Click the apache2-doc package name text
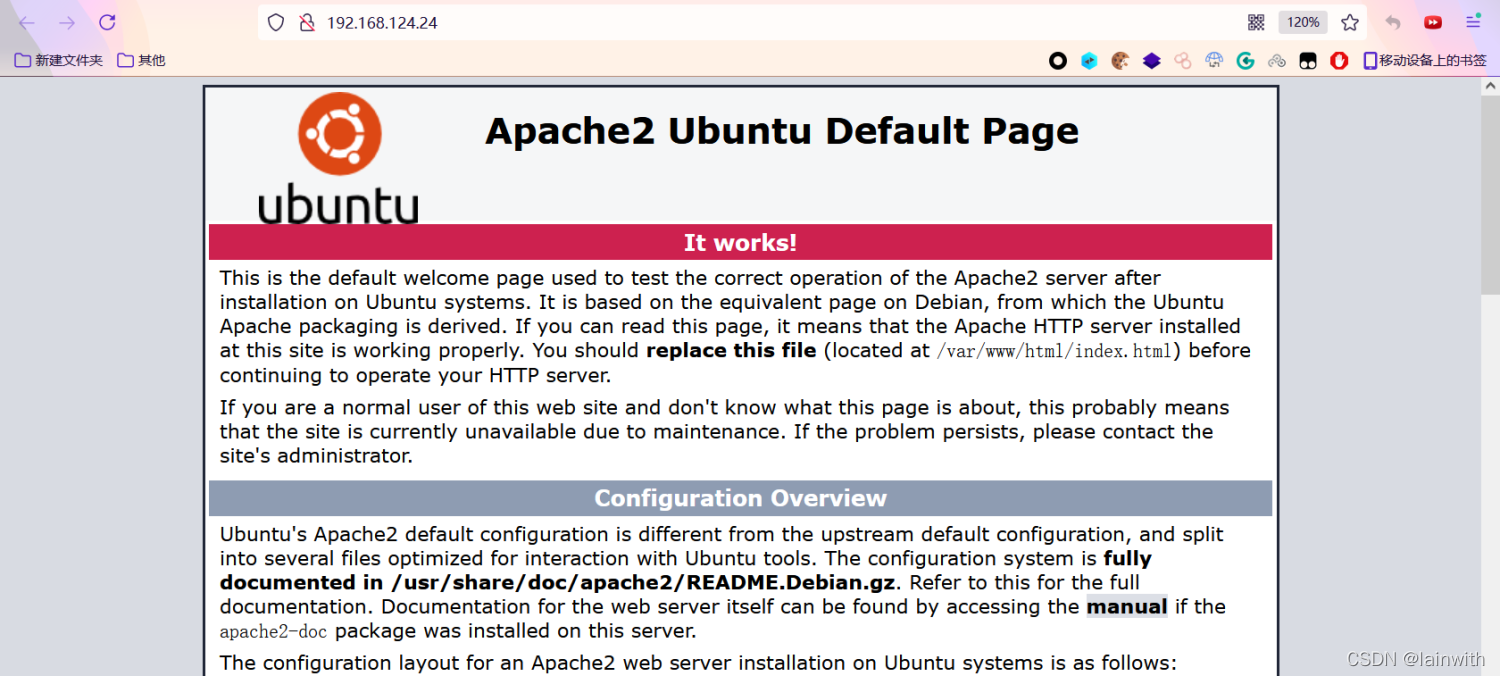1500x676 pixels. pyautogui.click(x=274, y=631)
